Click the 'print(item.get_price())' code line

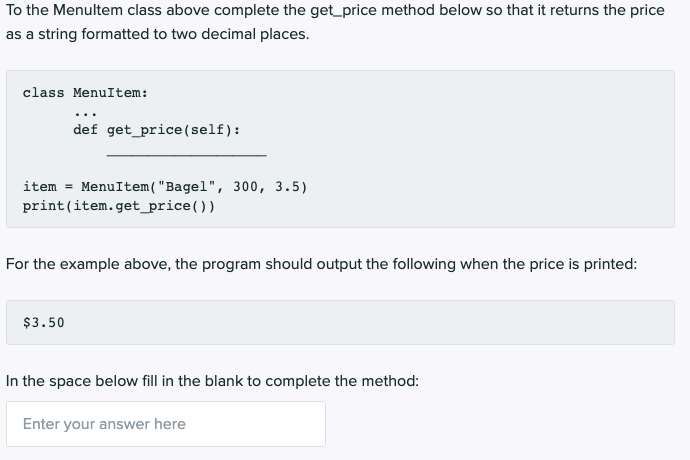click(x=118, y=206)
